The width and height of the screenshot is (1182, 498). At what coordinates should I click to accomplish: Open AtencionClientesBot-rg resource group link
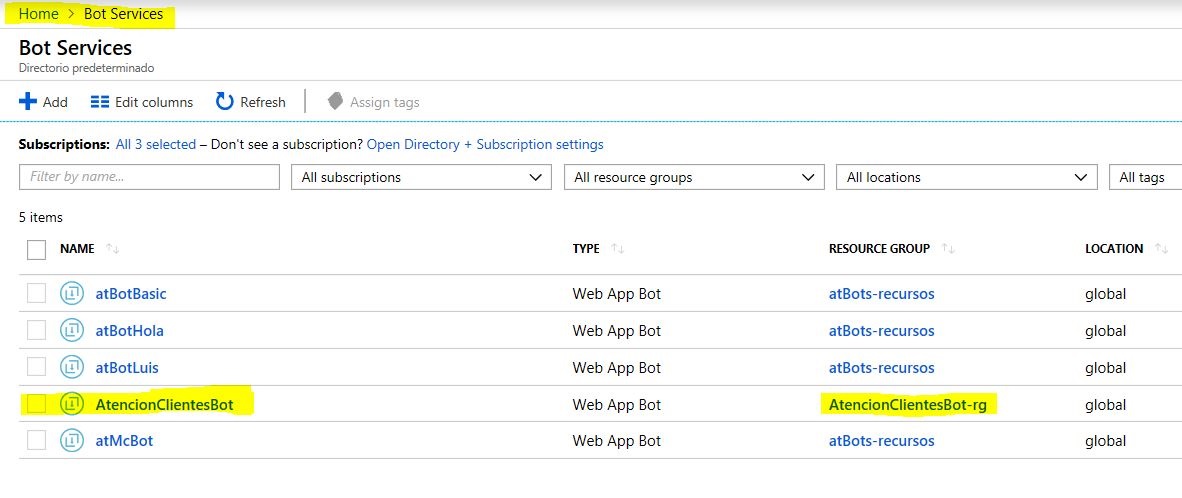point(914,405)
